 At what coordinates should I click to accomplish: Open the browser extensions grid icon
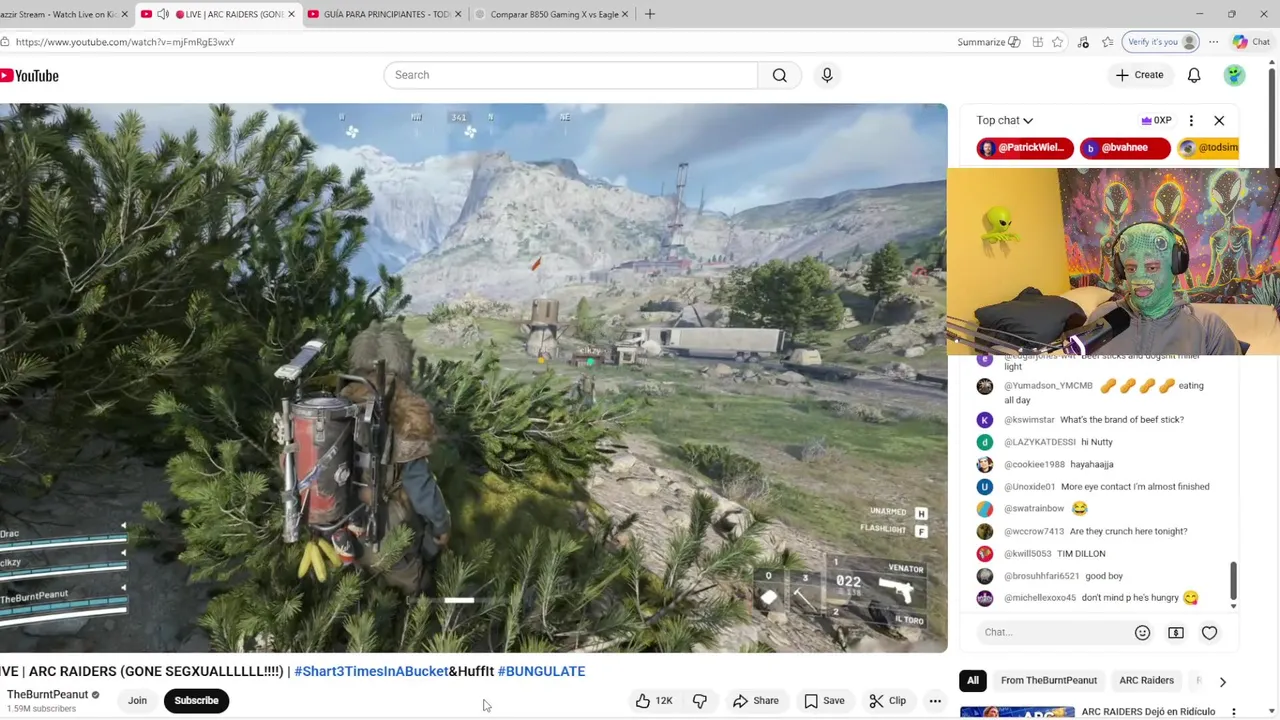pos(1038,42)
